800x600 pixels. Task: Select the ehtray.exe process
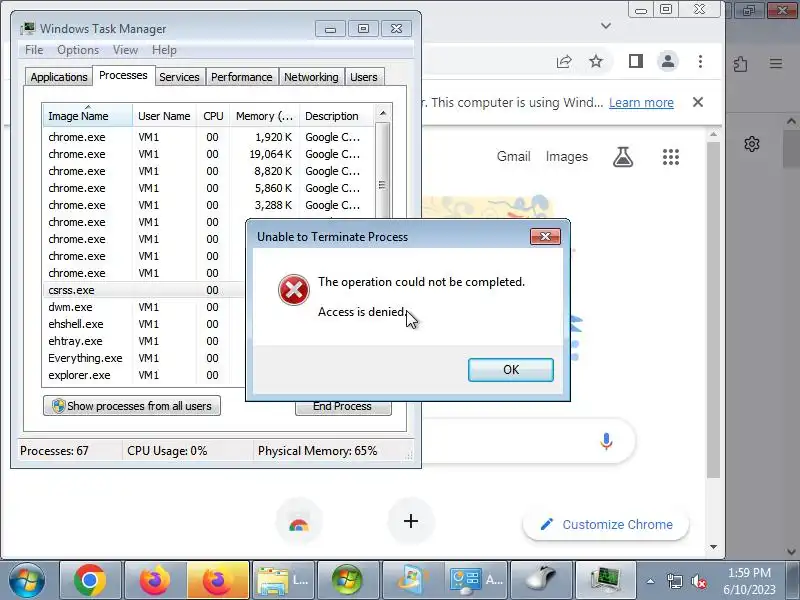[x=144, y=341]
